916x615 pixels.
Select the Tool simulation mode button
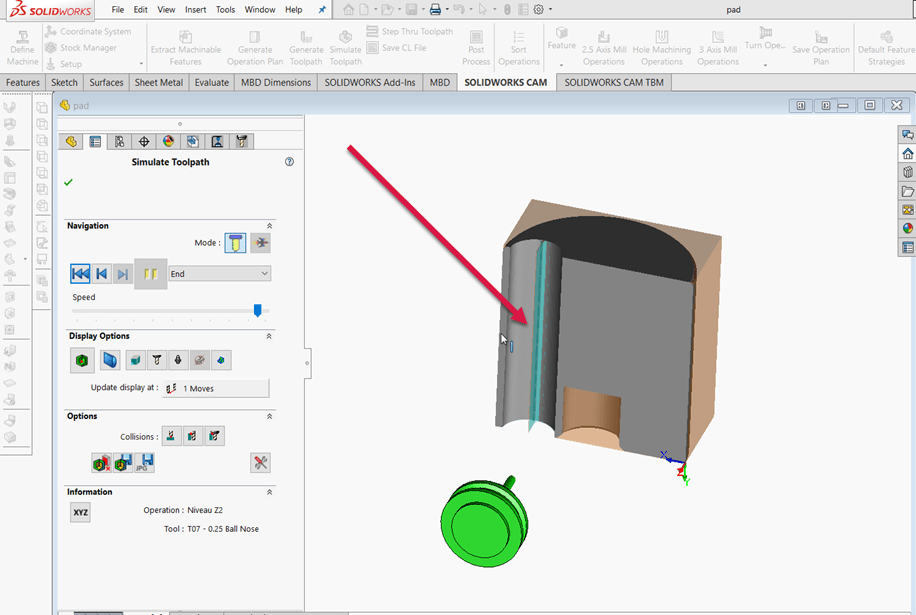(235, 243)
